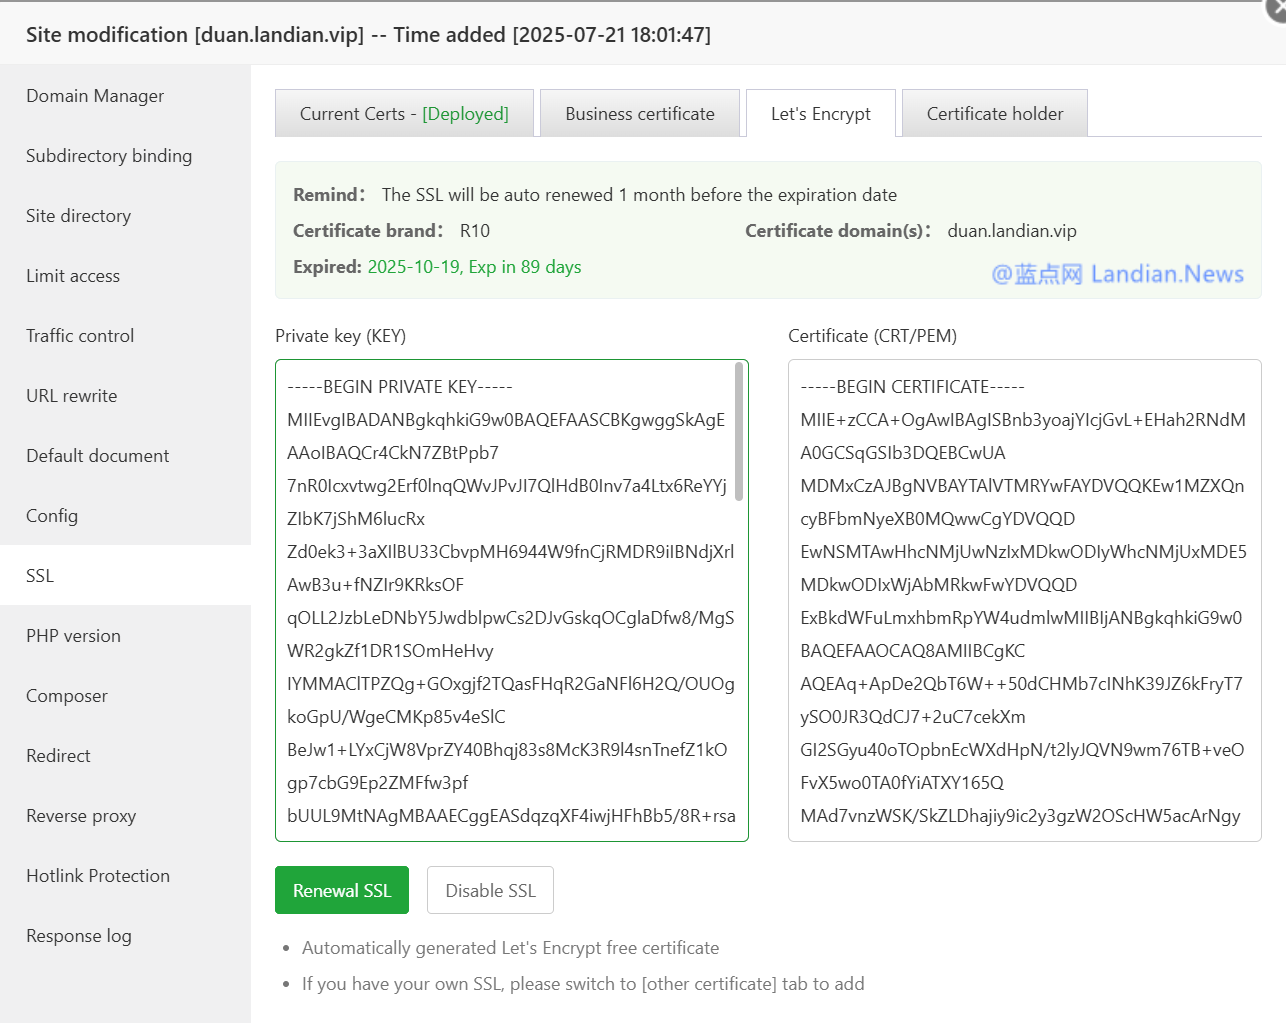Open Domain Manager section
The height and width of the screenshot is (1023, 1286).
pyautogui.click(x=95, y=96)
